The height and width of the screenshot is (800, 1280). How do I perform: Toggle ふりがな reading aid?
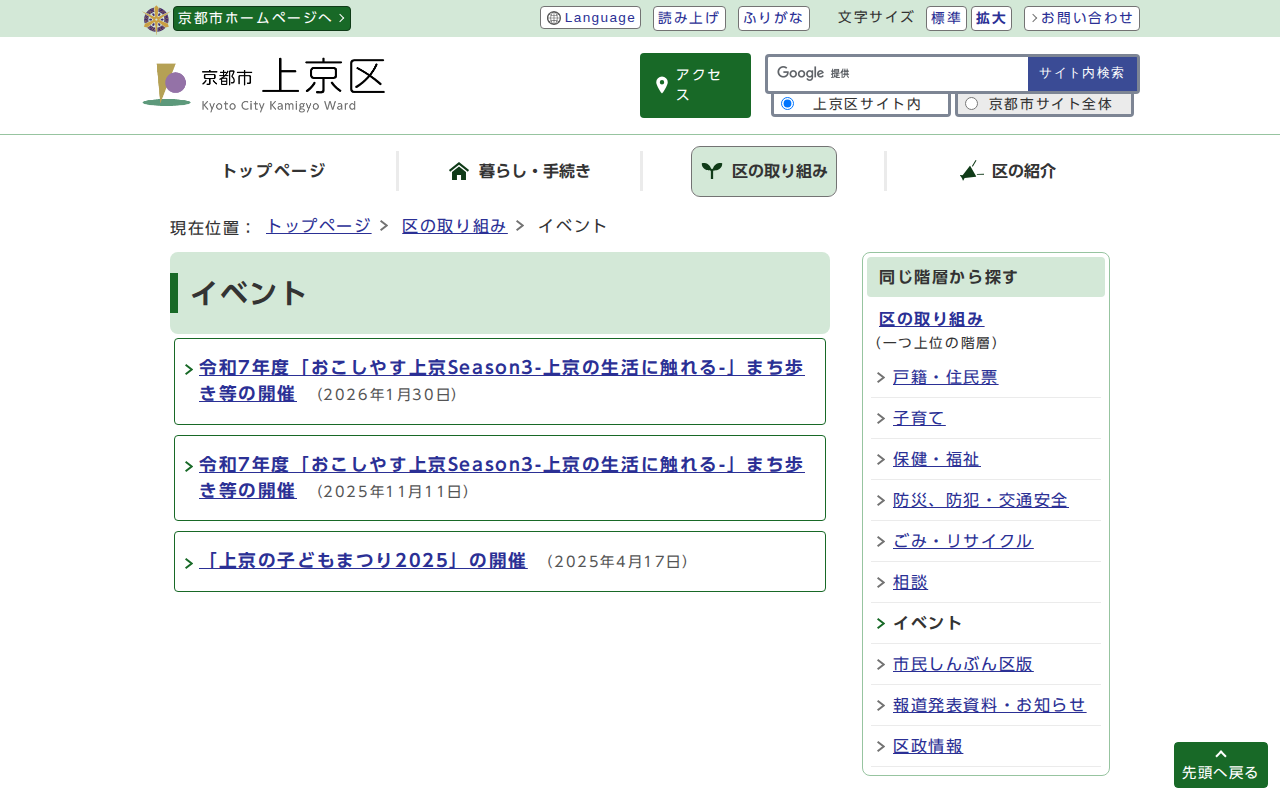point(773,18)
